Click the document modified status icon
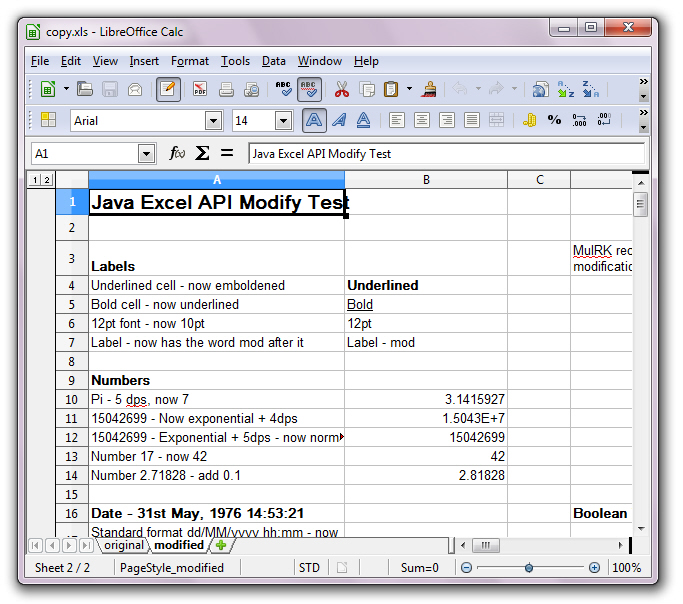The image size is (683, 604). tap(342, 567)
